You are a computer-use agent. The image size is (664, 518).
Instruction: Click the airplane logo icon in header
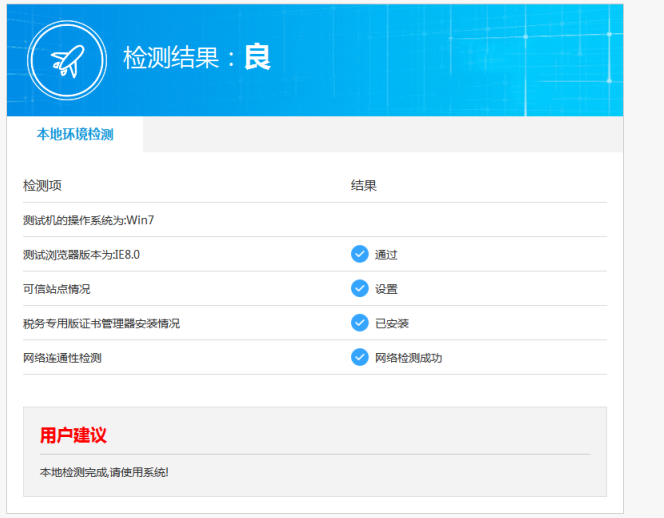tap(67, 61)
